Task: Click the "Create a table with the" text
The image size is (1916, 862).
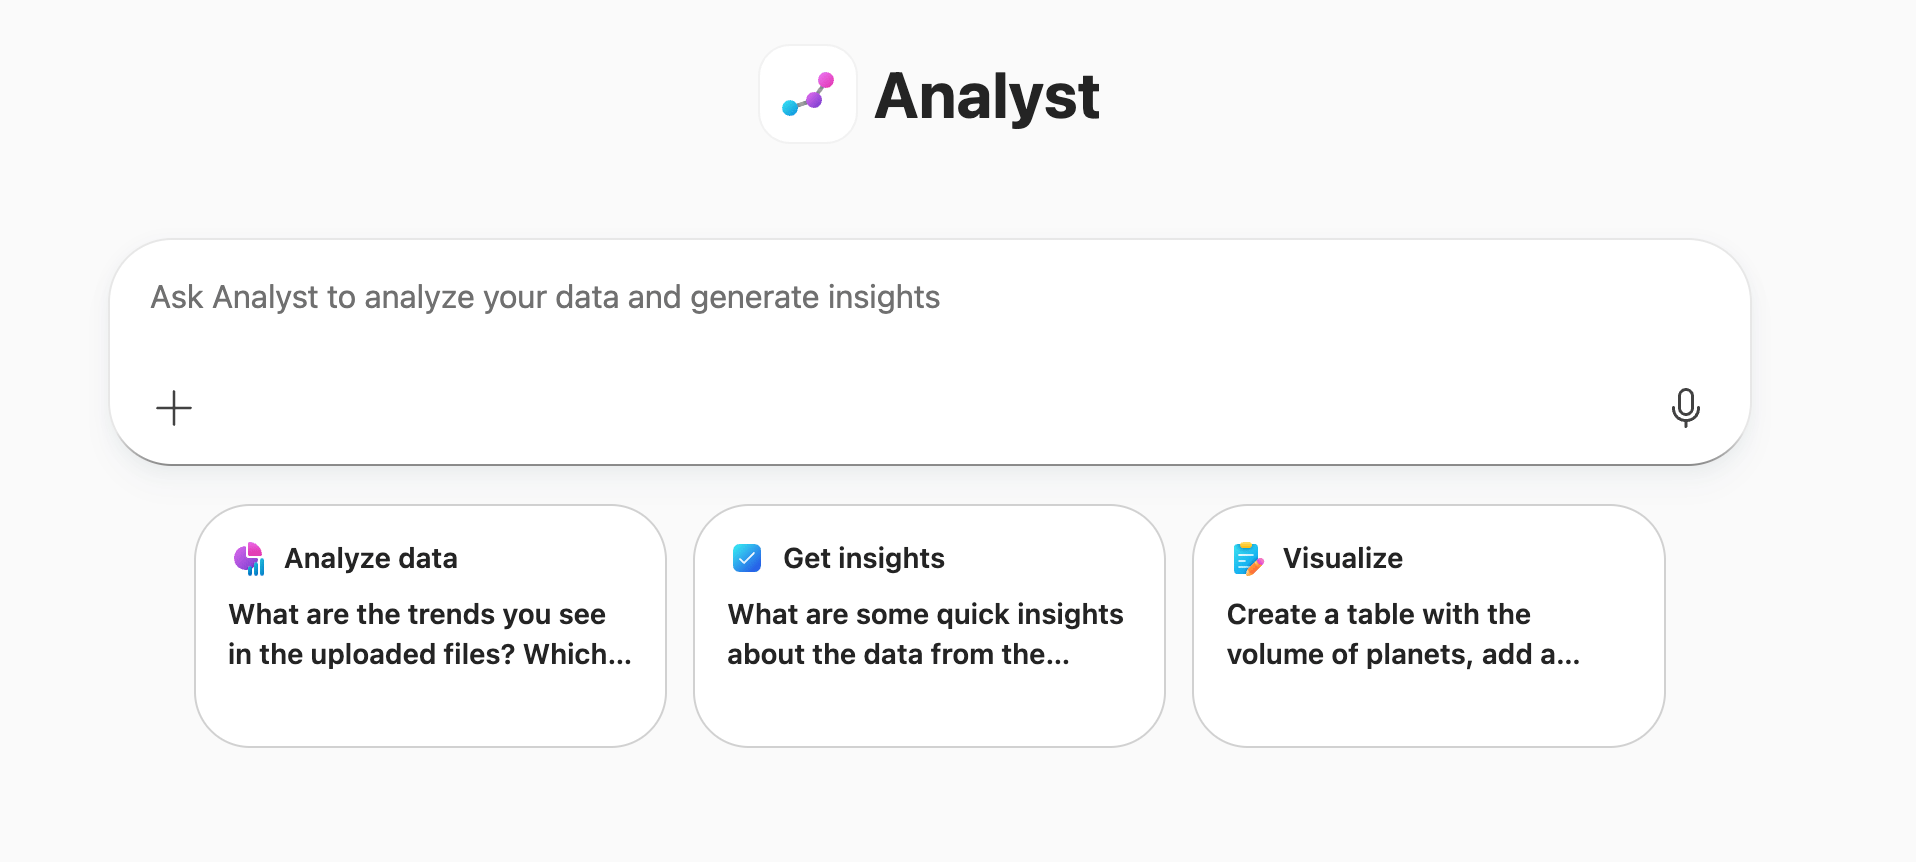Action: (x=1378, y=614)
